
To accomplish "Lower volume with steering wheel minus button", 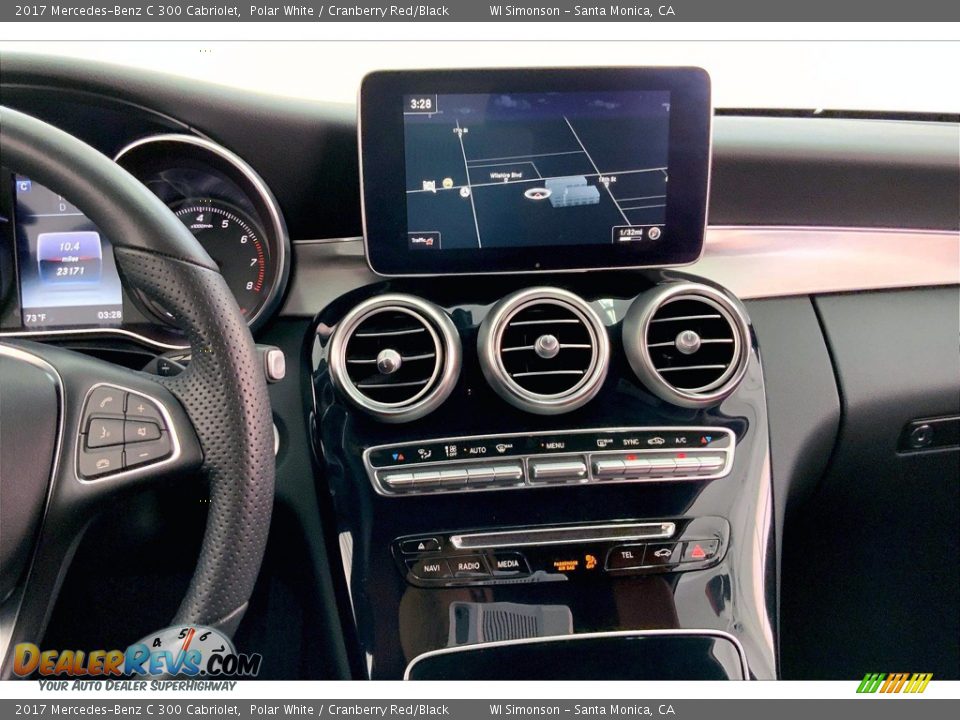I will click(x=144, y=455).
